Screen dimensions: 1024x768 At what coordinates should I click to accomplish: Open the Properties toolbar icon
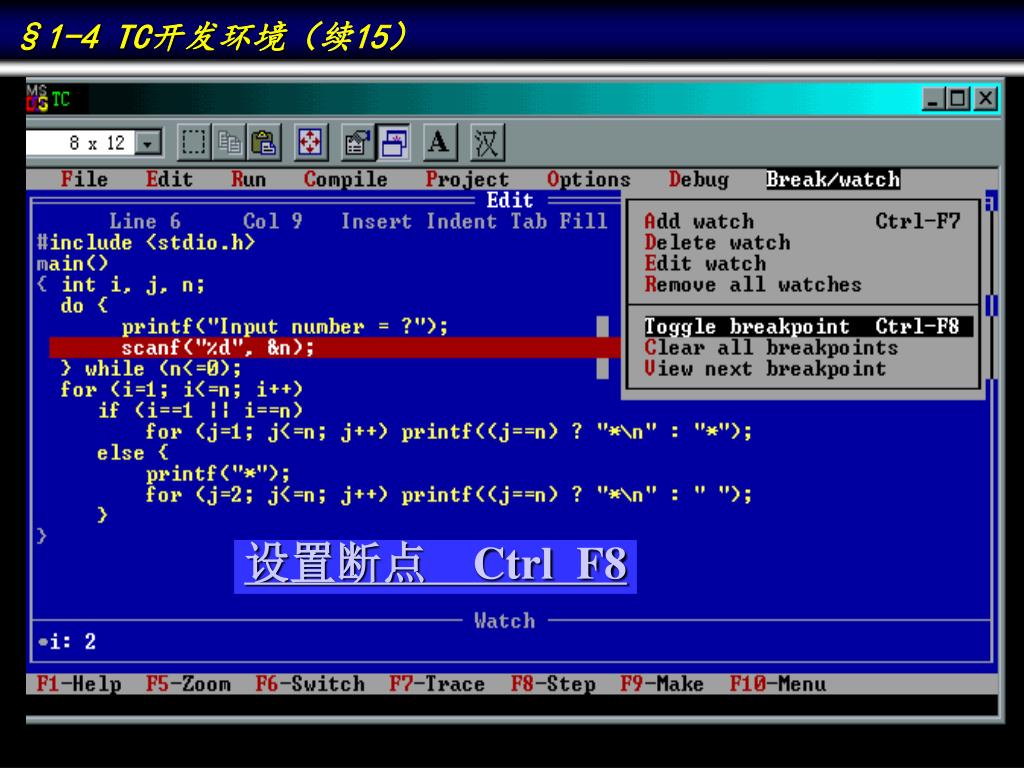358,142
